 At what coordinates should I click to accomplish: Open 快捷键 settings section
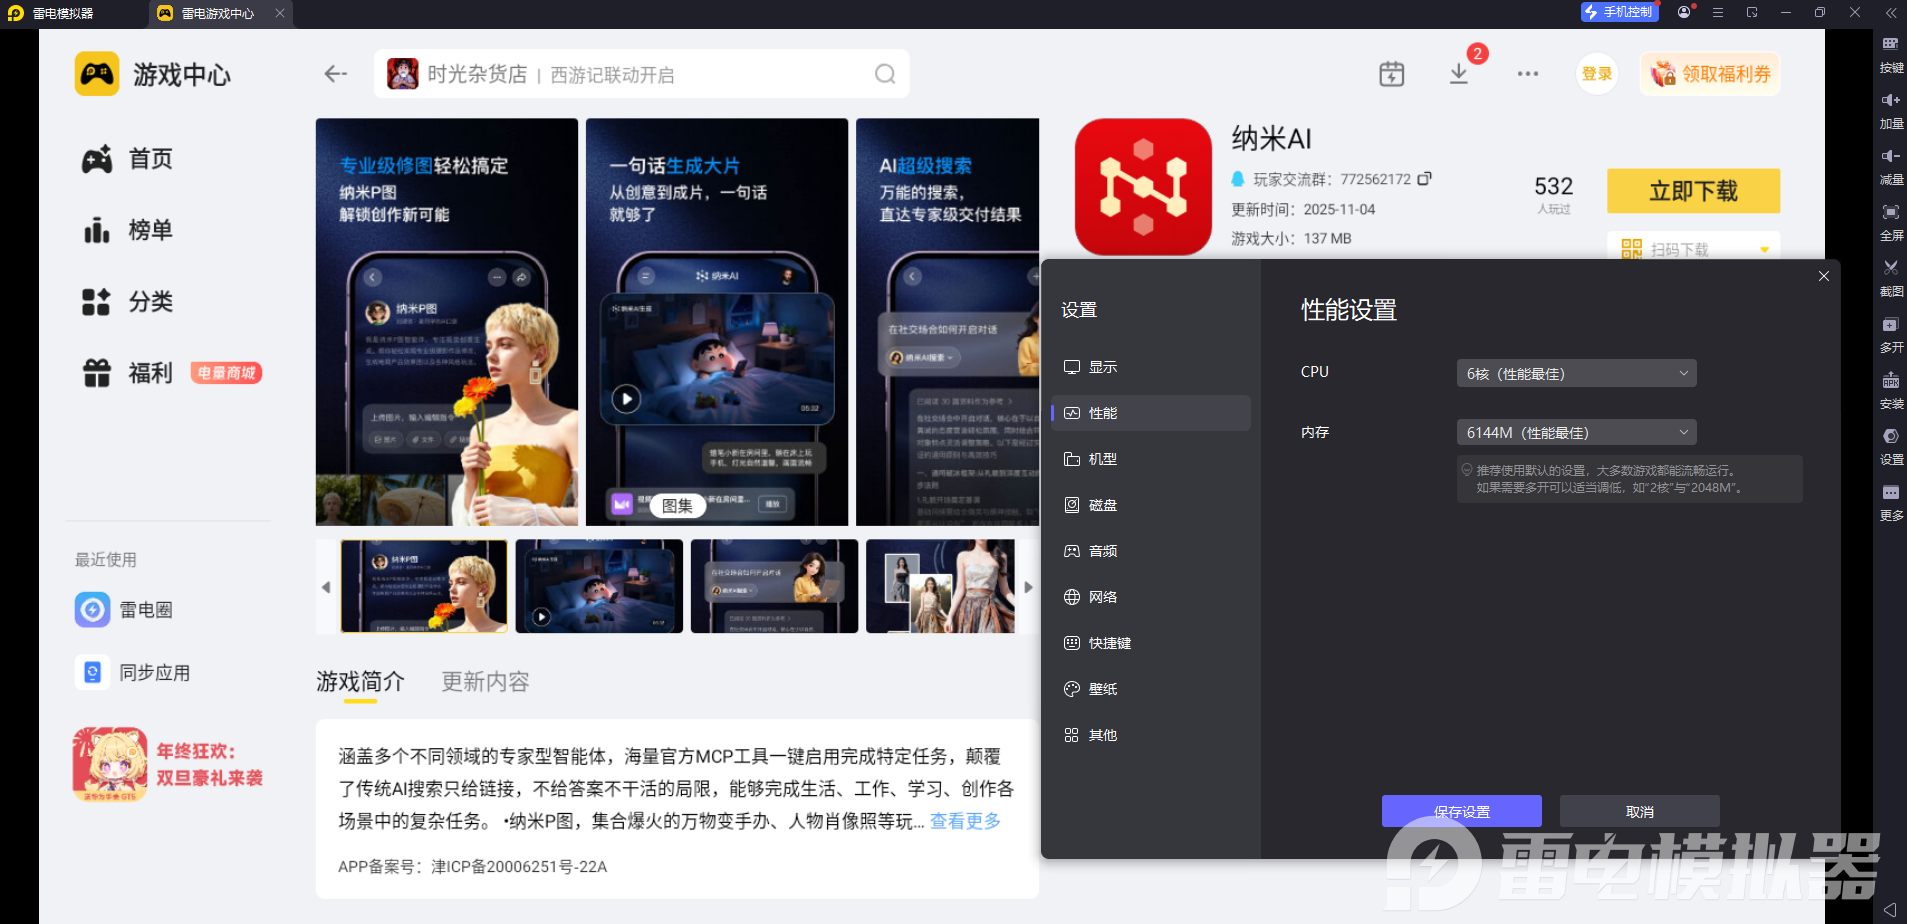coord(1151,643)
